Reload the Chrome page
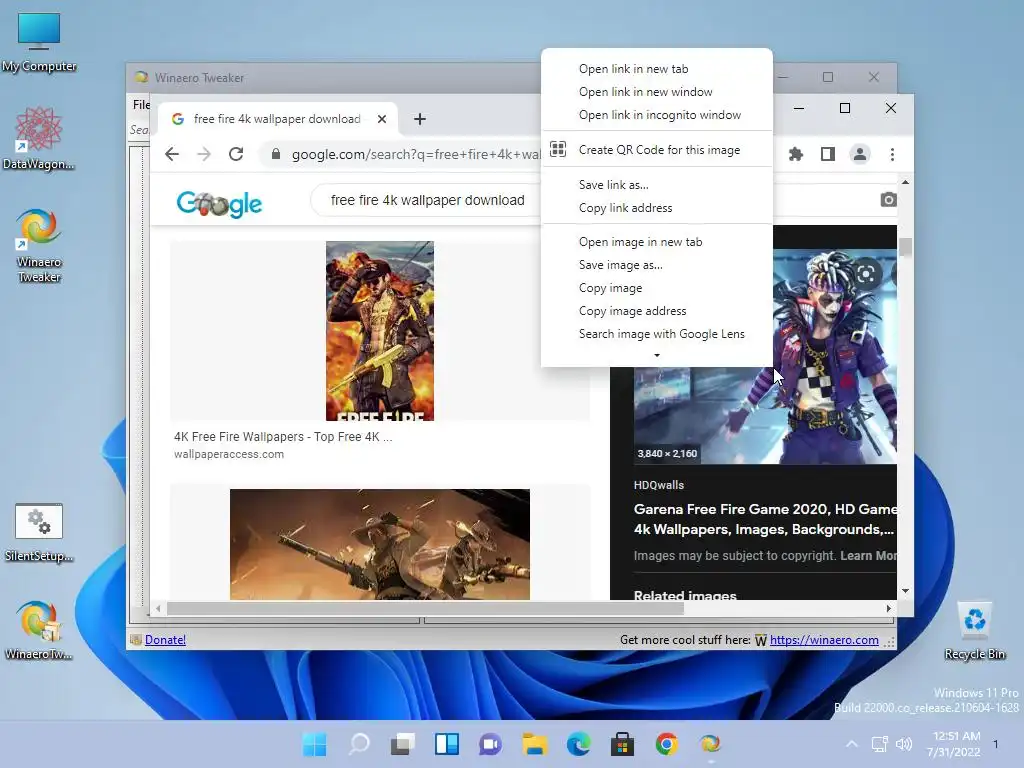This screenshot has width=1024, height=768. tap(236, 154)
